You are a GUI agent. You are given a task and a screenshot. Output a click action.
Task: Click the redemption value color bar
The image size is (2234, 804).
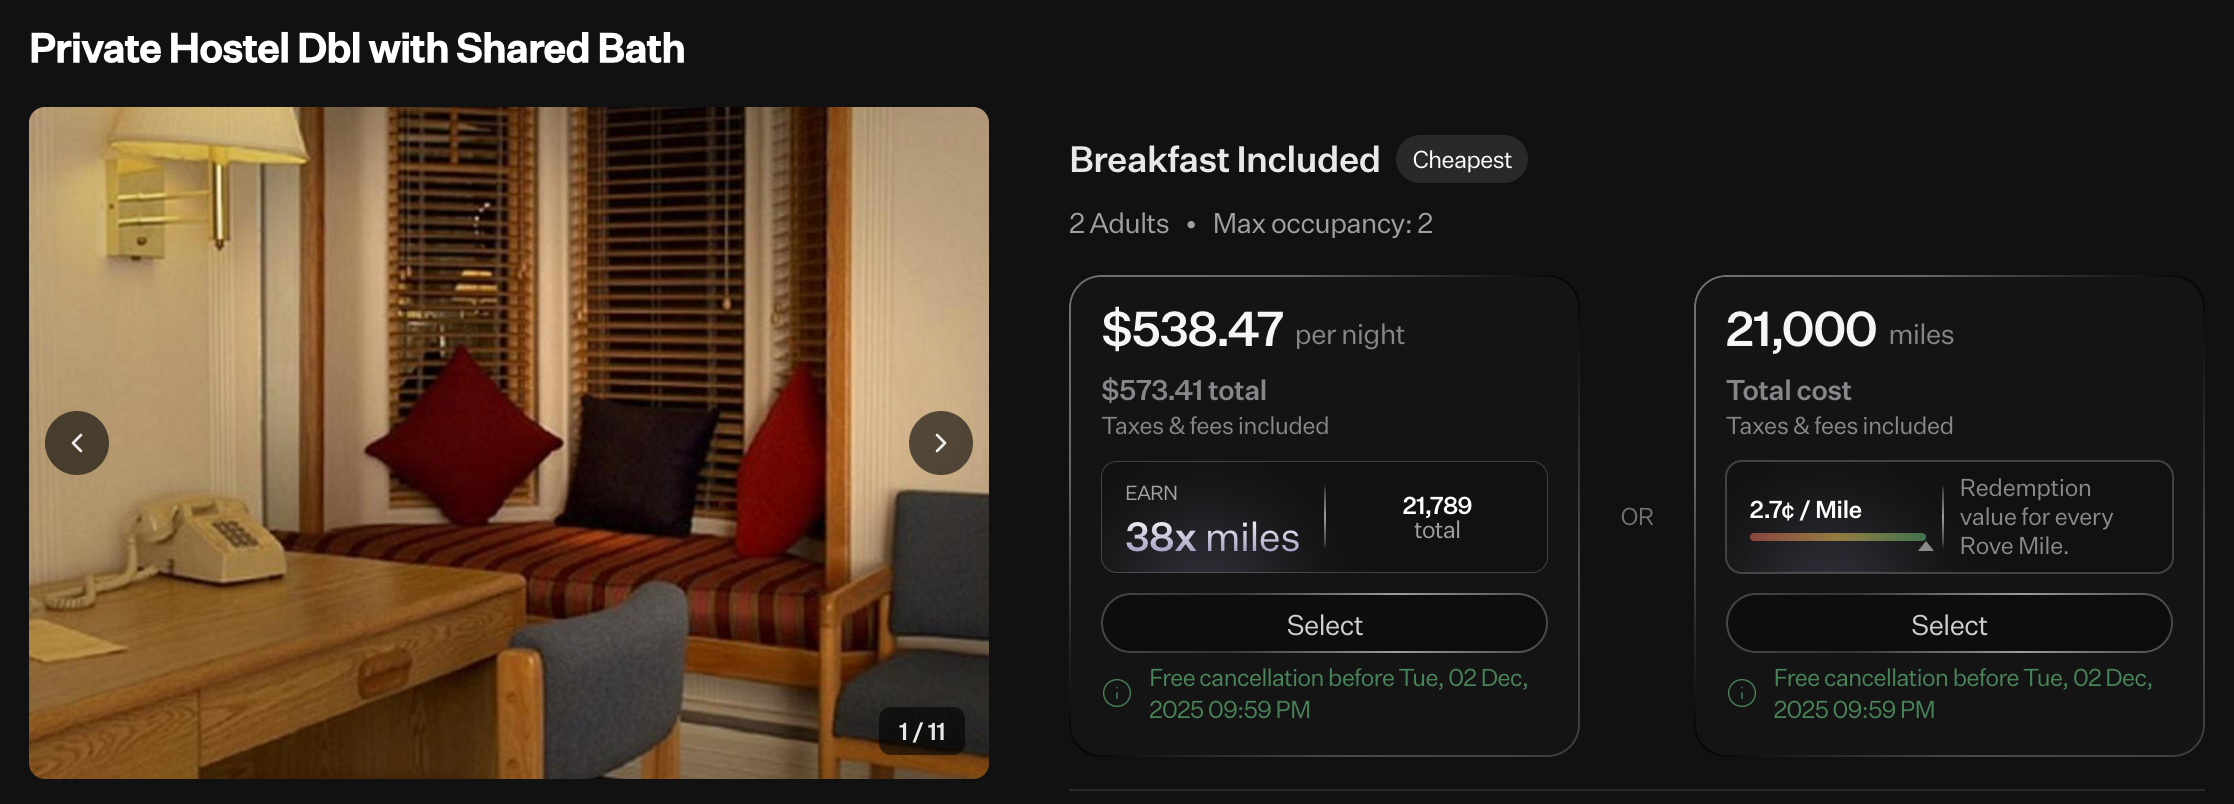click(x=1836, y=537)
